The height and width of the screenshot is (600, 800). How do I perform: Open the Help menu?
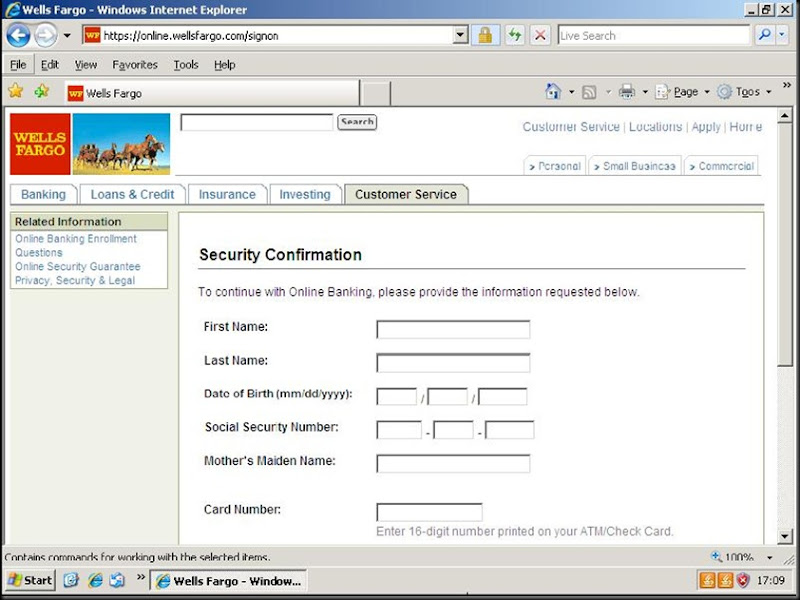pyautogui.click(x=224, y=65)
